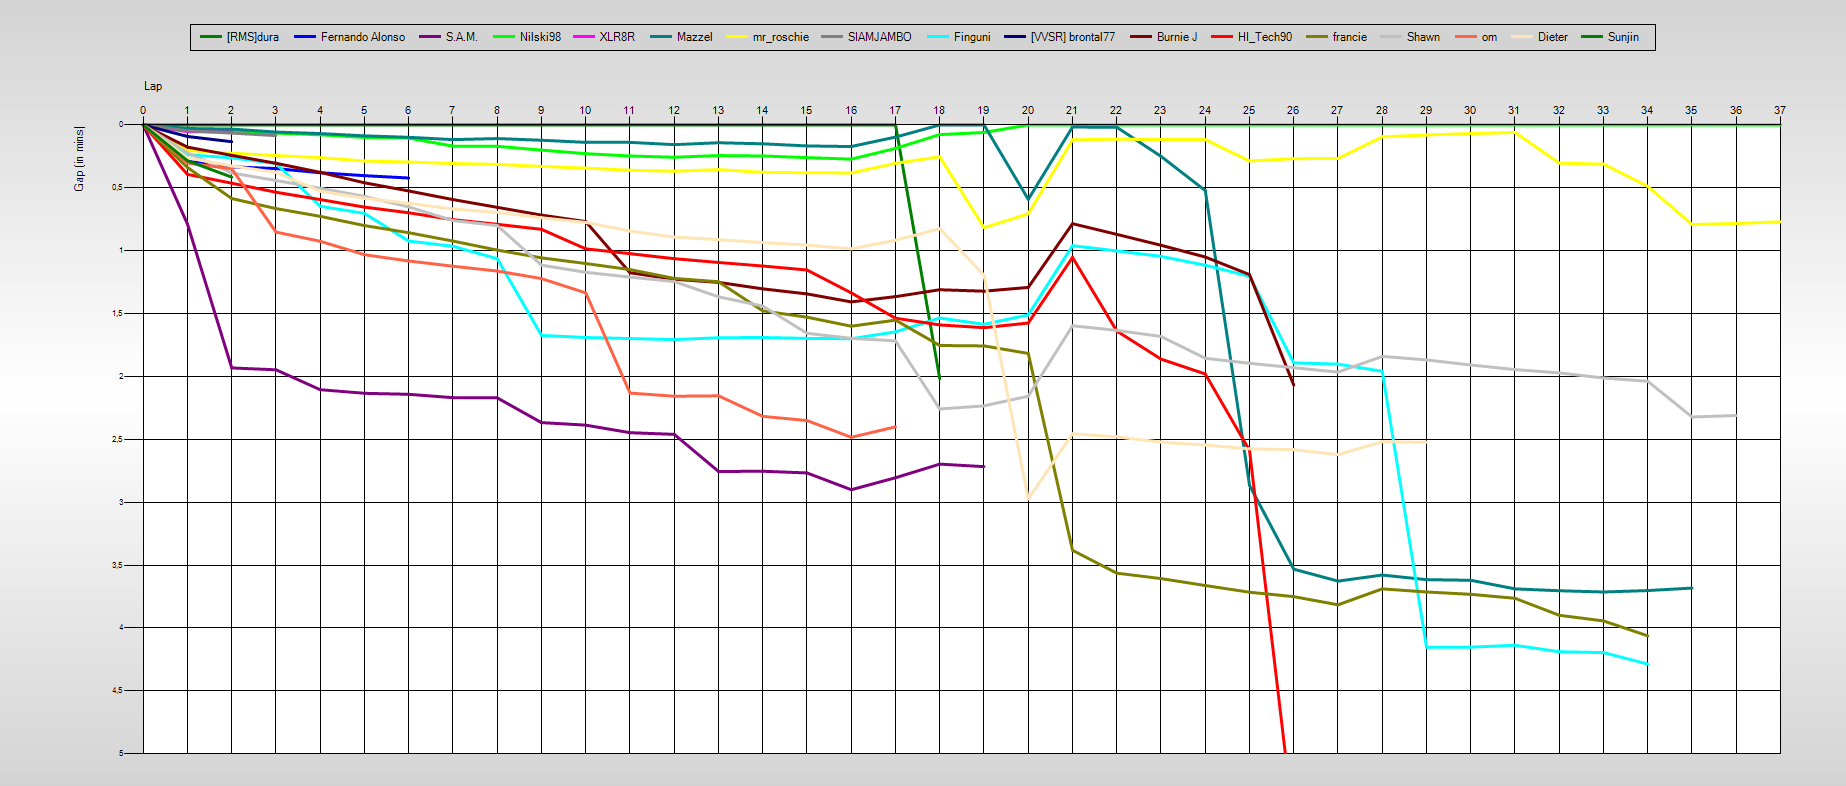The height and width of the screenshot is (786, 1846).
Task: Click the purple S.A.M. legend color line
Action: point(430,37)
